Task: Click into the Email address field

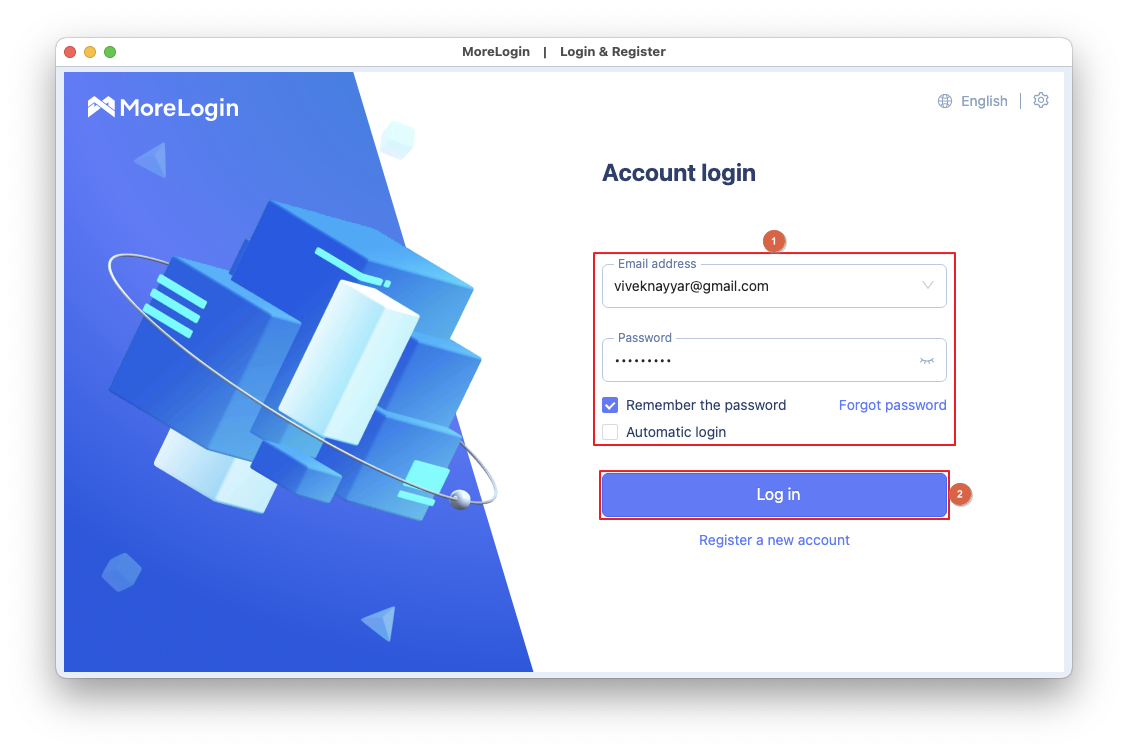Action: [x=774, y=286]
